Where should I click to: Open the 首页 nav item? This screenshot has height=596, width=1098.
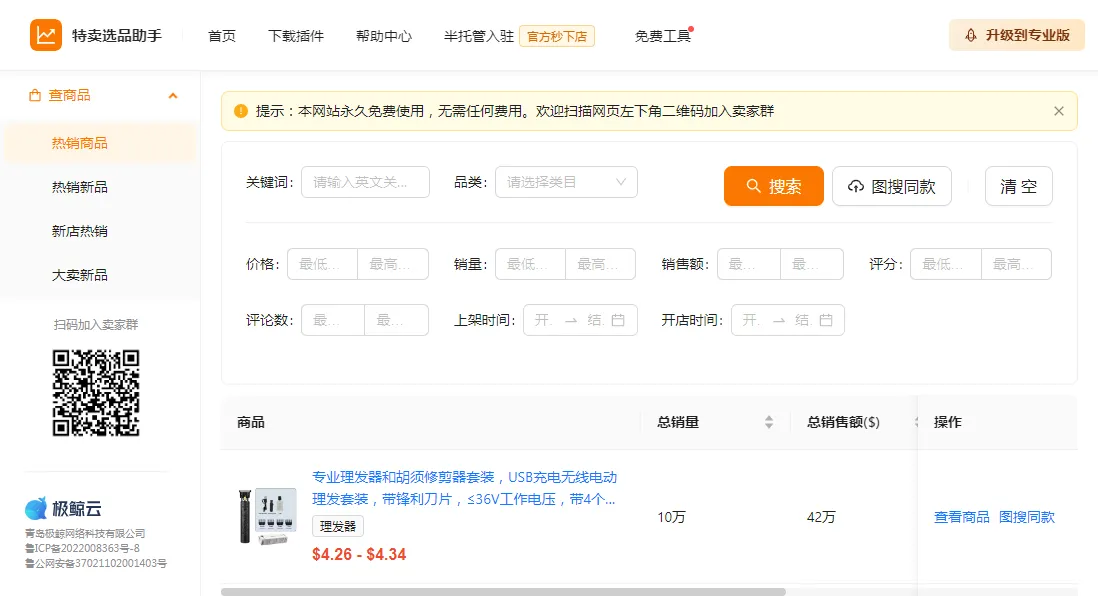pyautogui.click(x=222, y=36)
